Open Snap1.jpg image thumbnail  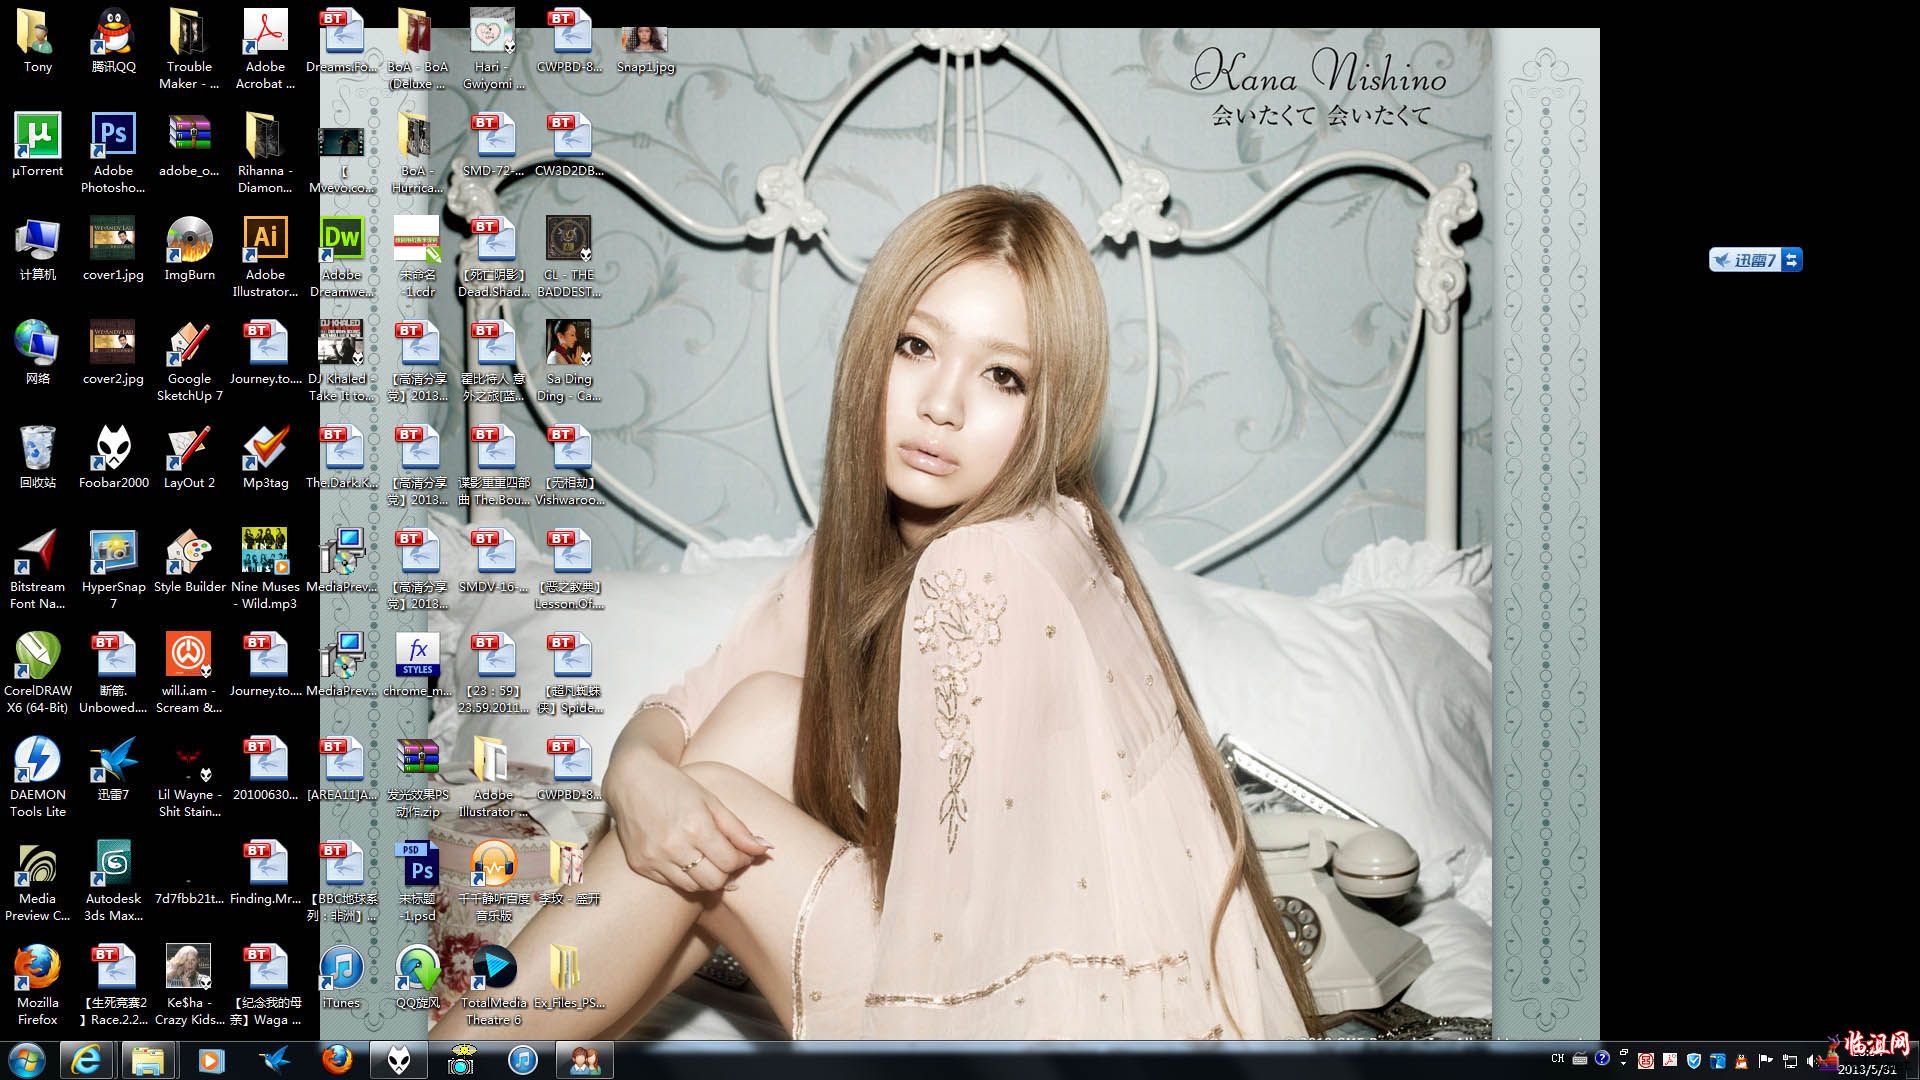tap(645, 42)
